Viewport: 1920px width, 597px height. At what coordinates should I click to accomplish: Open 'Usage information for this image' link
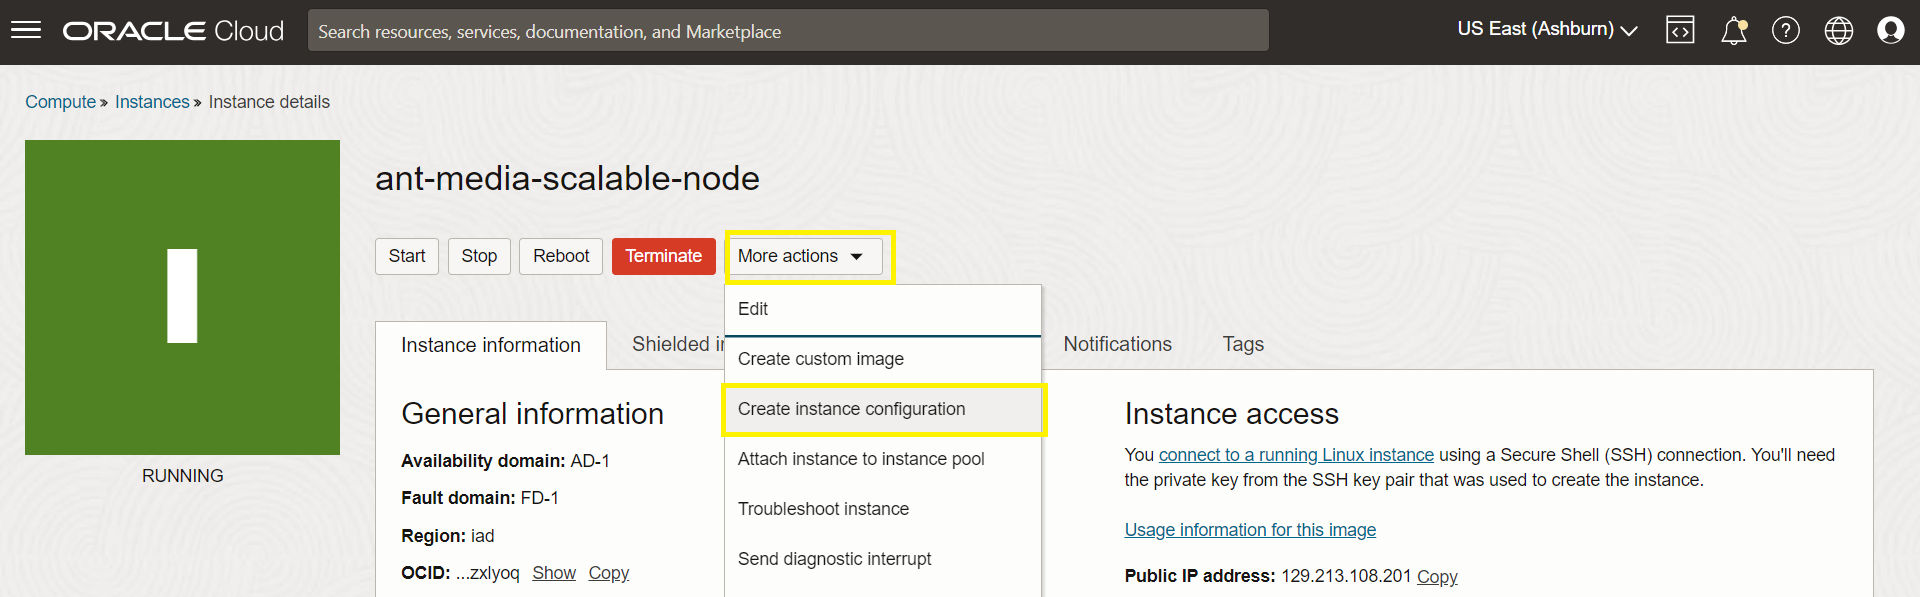[x=1250, y=530]
